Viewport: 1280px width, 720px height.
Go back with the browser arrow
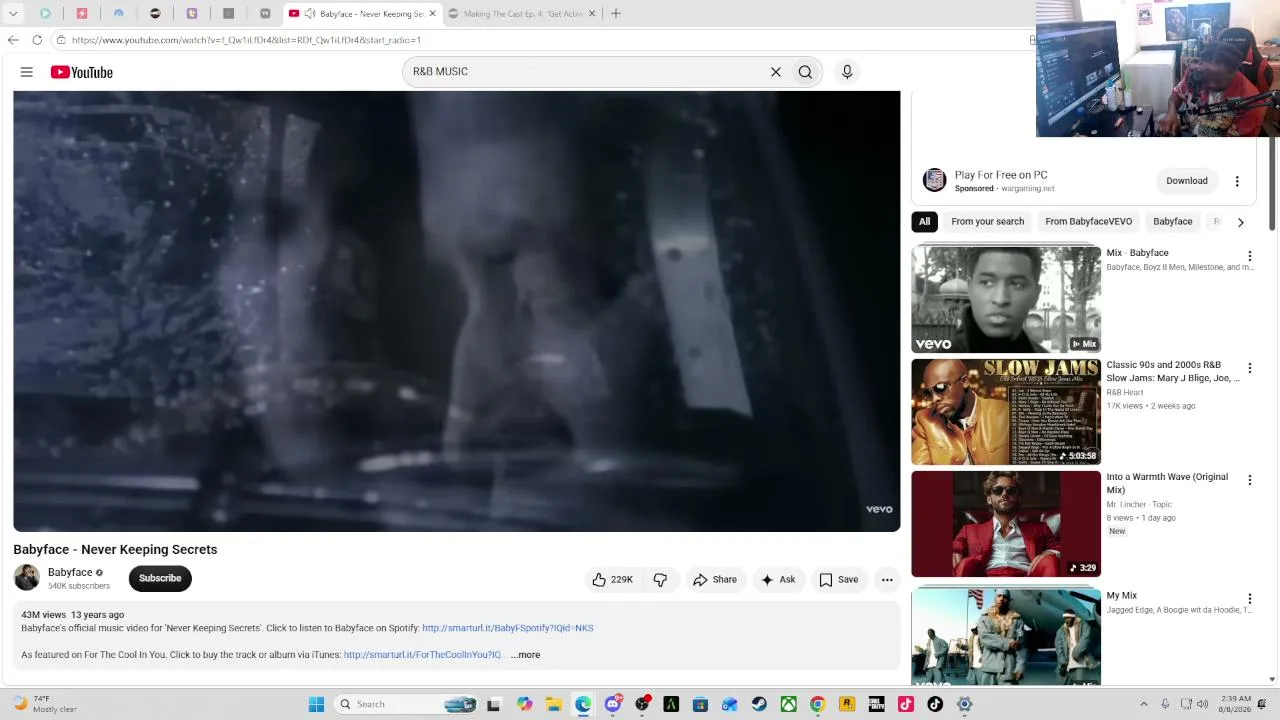pos(13,40)
